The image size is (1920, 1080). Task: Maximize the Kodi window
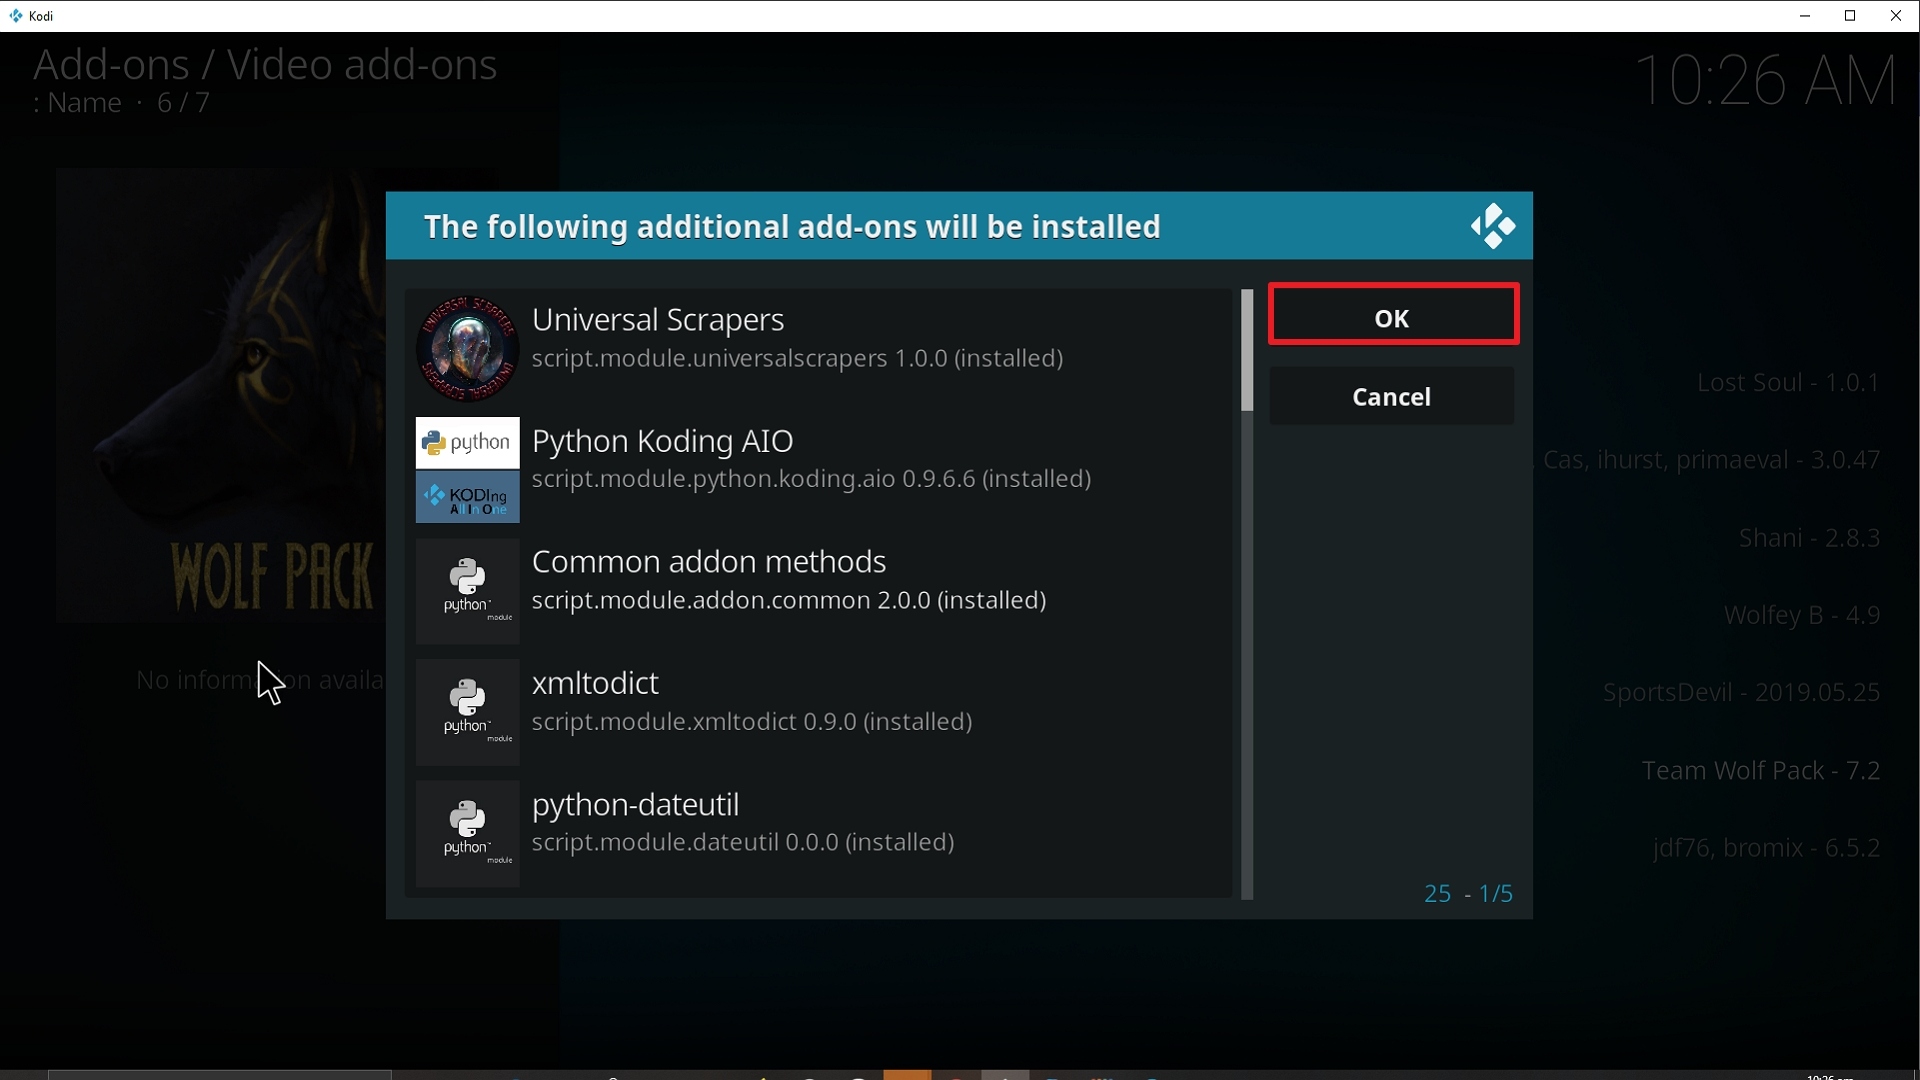coord(1850,16)
